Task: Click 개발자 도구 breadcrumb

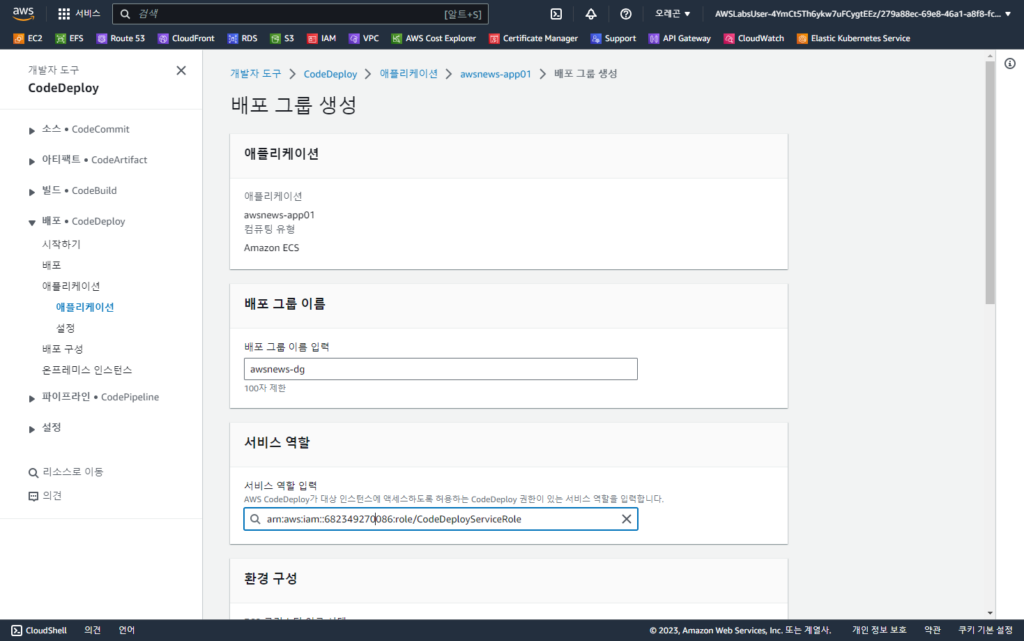Action: 255,74
